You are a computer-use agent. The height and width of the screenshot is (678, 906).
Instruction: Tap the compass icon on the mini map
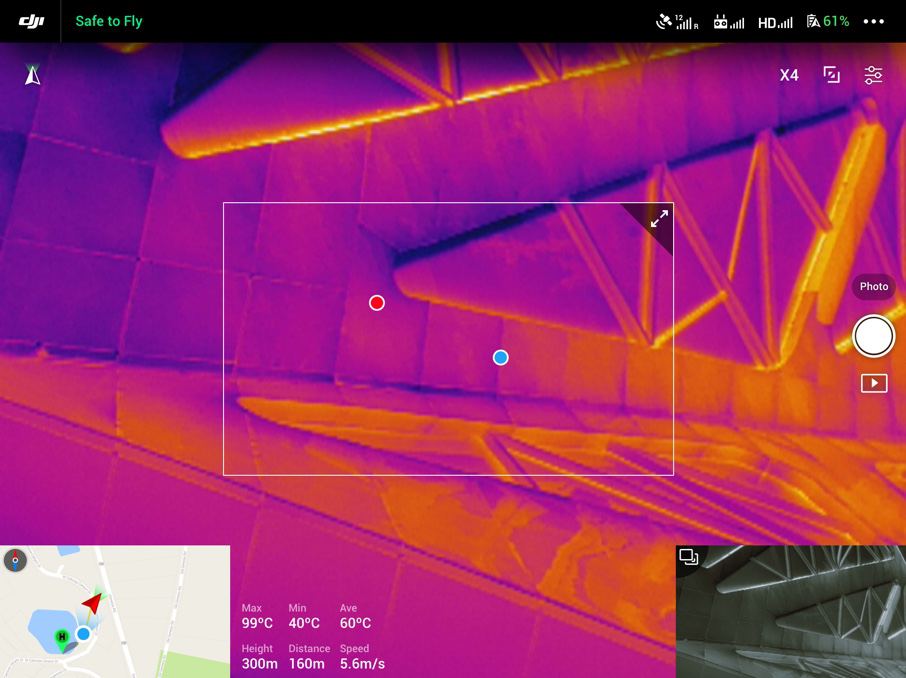15,560
